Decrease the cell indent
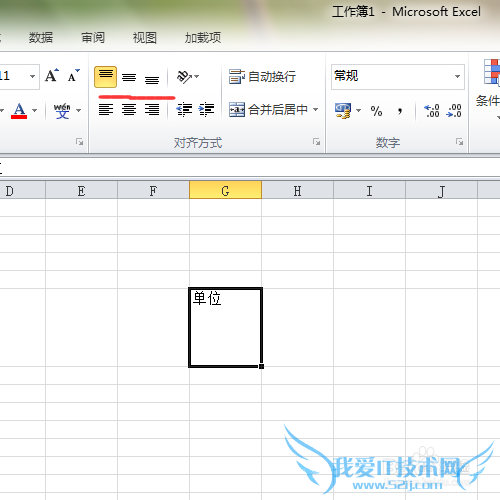 click(x=184, y=109)
